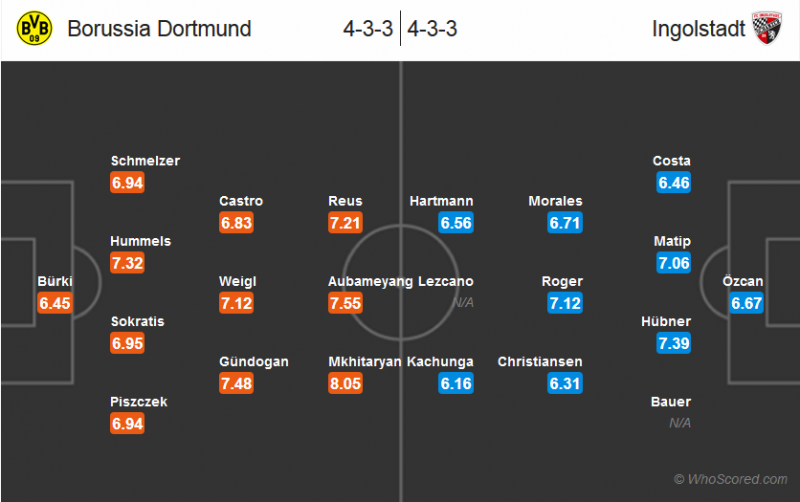Select Bürki's 6.45 goalkeeper rating

point(55,304)
